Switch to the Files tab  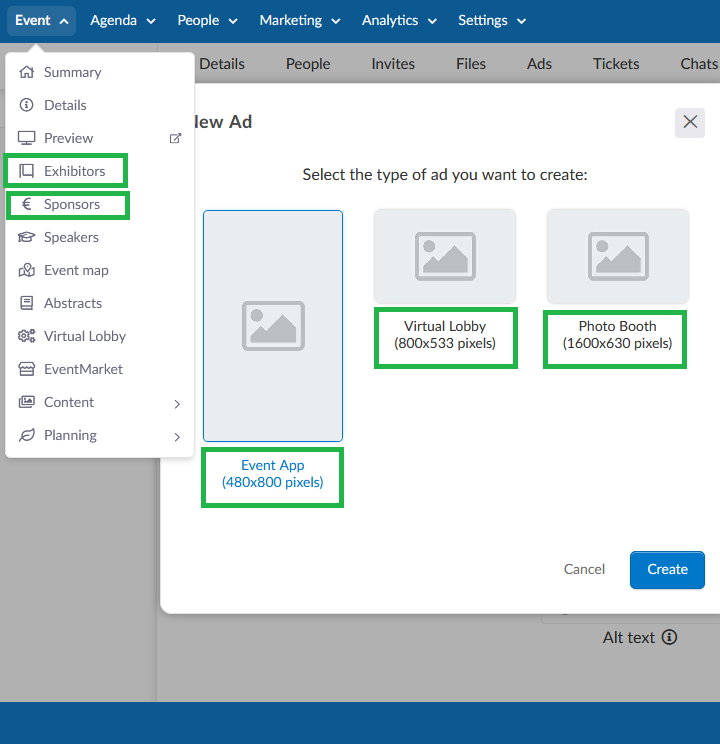471,64
